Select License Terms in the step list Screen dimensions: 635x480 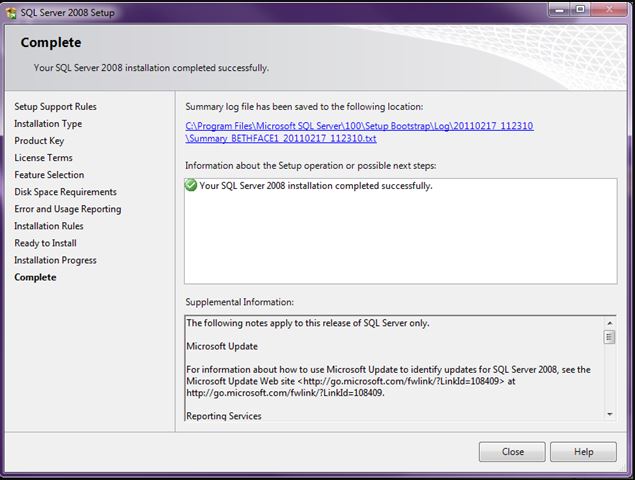[x=43, y=158]
